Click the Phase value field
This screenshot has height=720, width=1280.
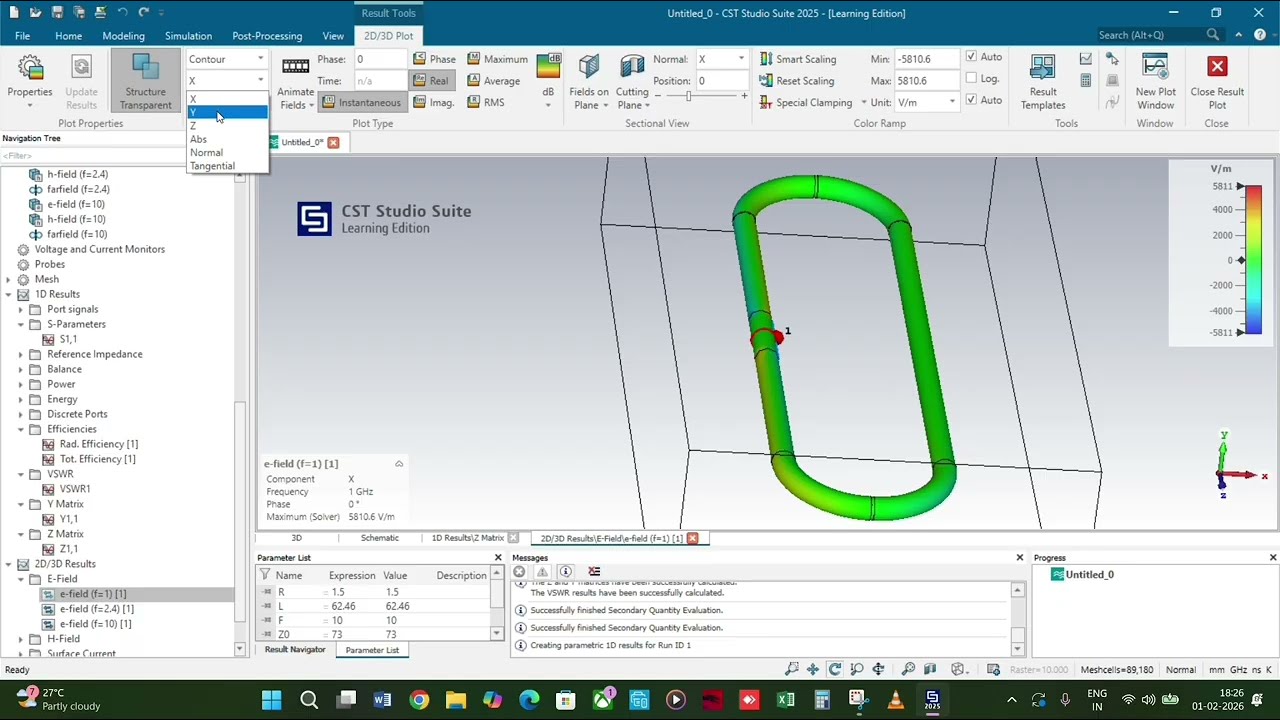(x=380, y=59)
